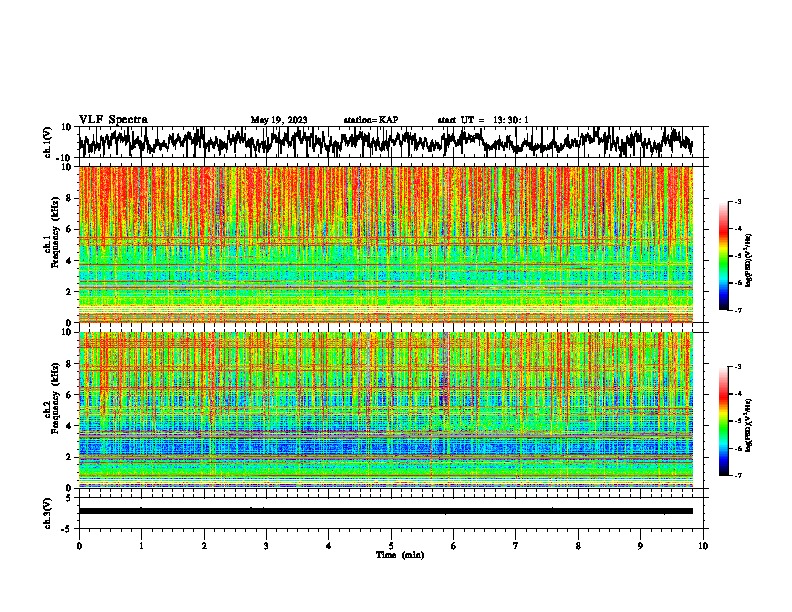This screenshot has height=612, width=792.
Task: Click the ch.1 spectrogram color scale bar
Action: click(723, 256)
